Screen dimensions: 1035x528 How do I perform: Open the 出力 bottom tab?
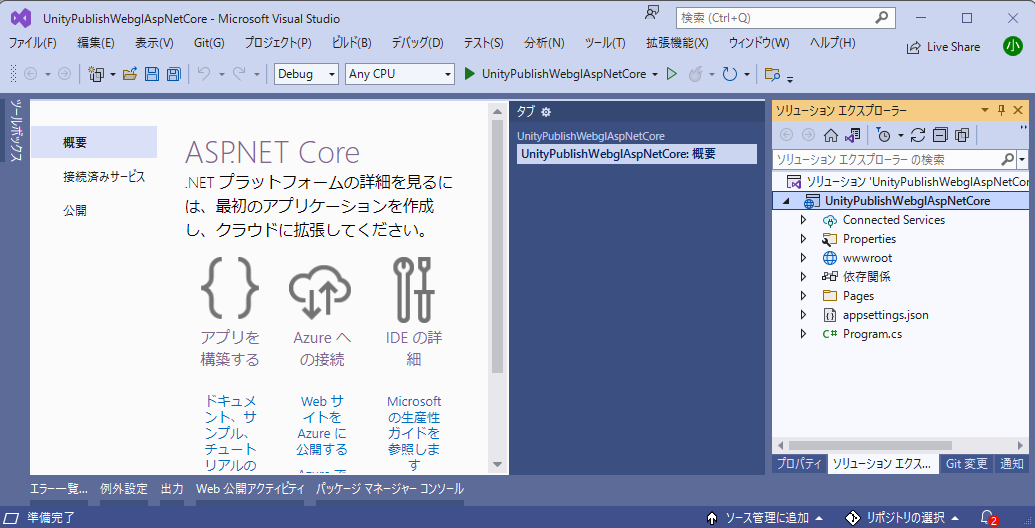(172, 489)
